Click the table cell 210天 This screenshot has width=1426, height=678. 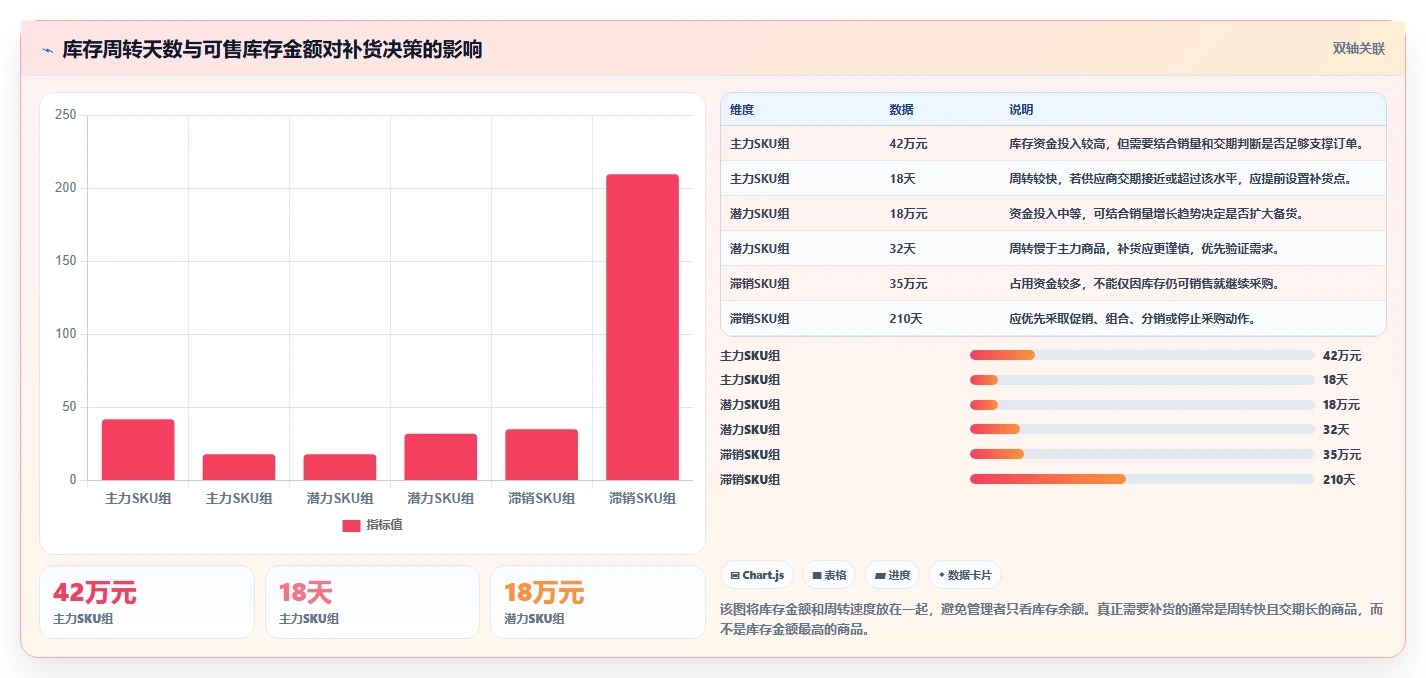click(x=906, y=319)
